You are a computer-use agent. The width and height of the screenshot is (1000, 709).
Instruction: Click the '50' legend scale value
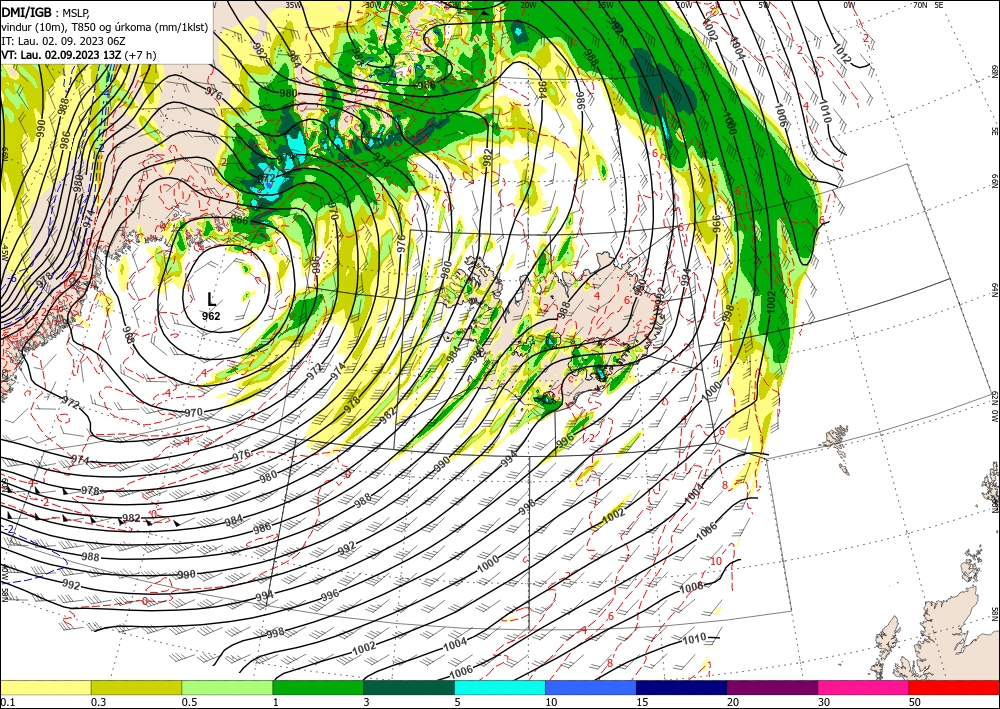pos(915,702)
